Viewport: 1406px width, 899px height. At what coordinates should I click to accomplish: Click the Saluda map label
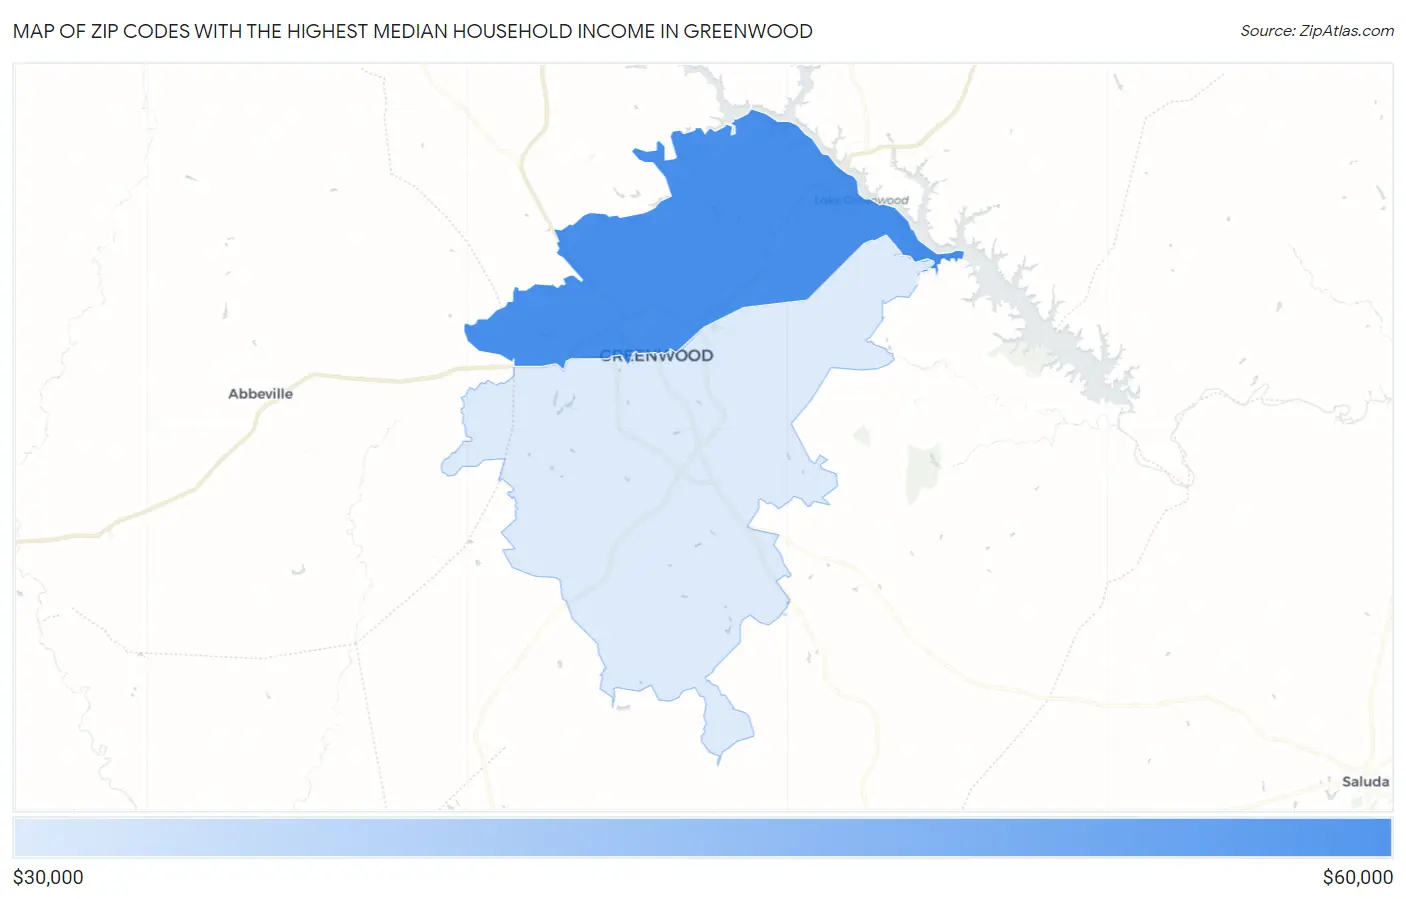pyautogui.click(x=1365, y=782)
